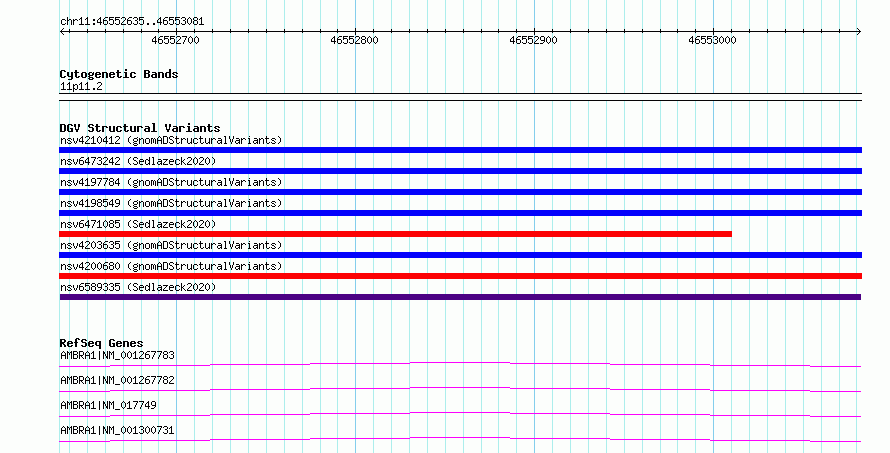Click variant label nsv4210412
The height and width of the screenshot is (453, 890).
90,140
